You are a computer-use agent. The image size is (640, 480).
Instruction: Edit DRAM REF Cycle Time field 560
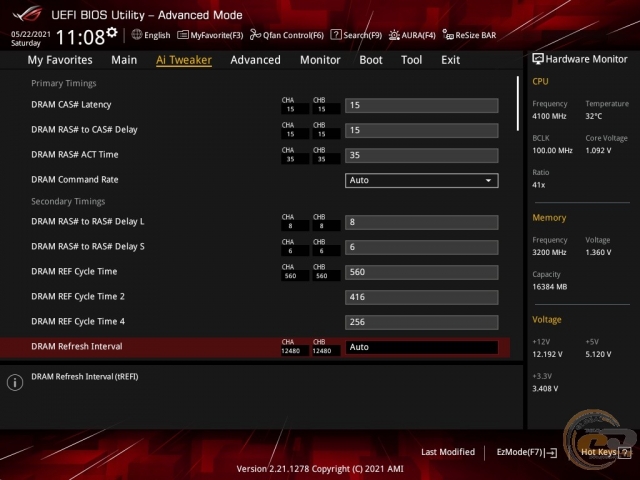tap(422, 272)
